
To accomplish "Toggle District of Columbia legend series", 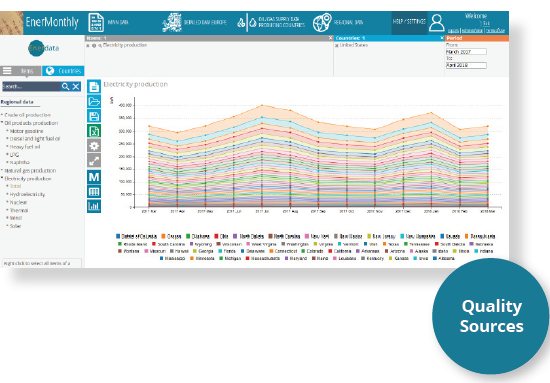I will click(x=136, y=236).
